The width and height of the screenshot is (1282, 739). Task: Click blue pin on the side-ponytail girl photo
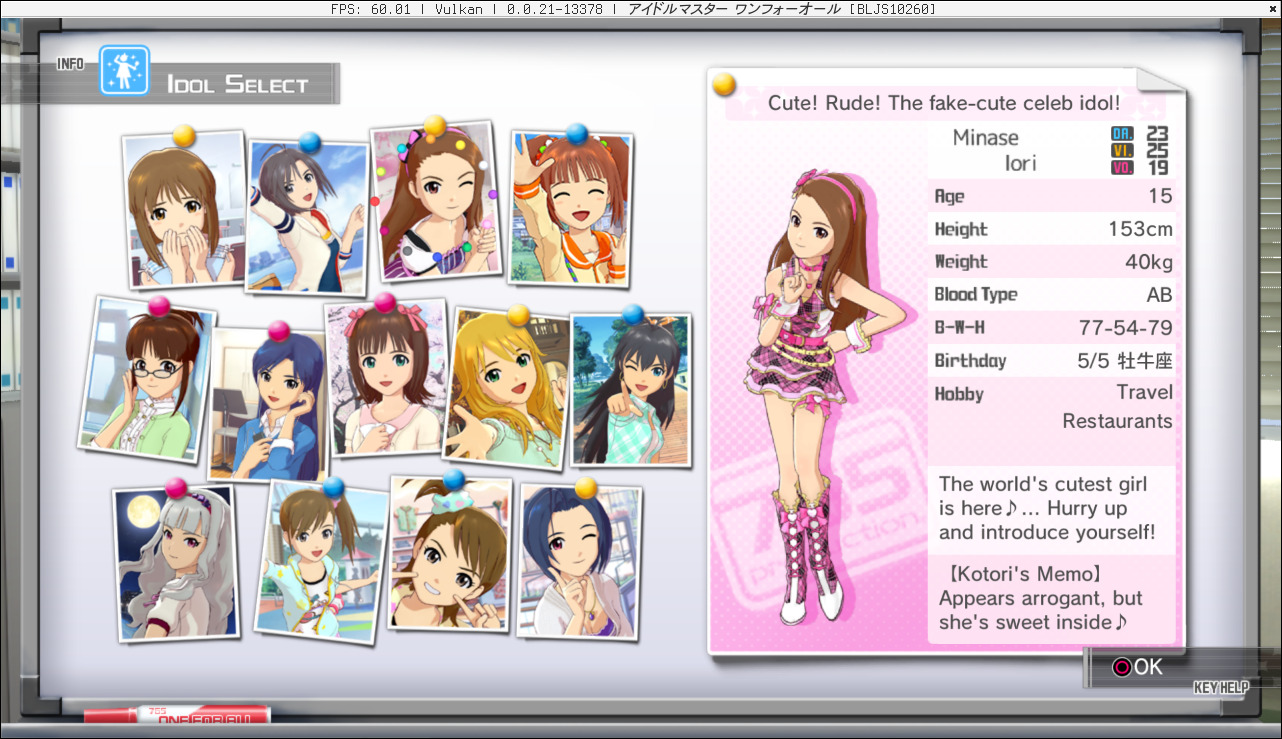click(x=334, y=487)
